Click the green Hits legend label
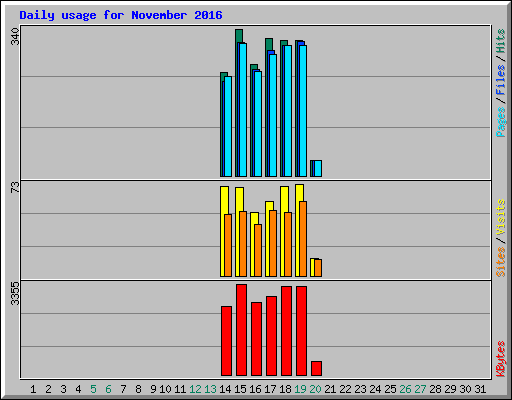Screen dimensions: 512x400 501,41
